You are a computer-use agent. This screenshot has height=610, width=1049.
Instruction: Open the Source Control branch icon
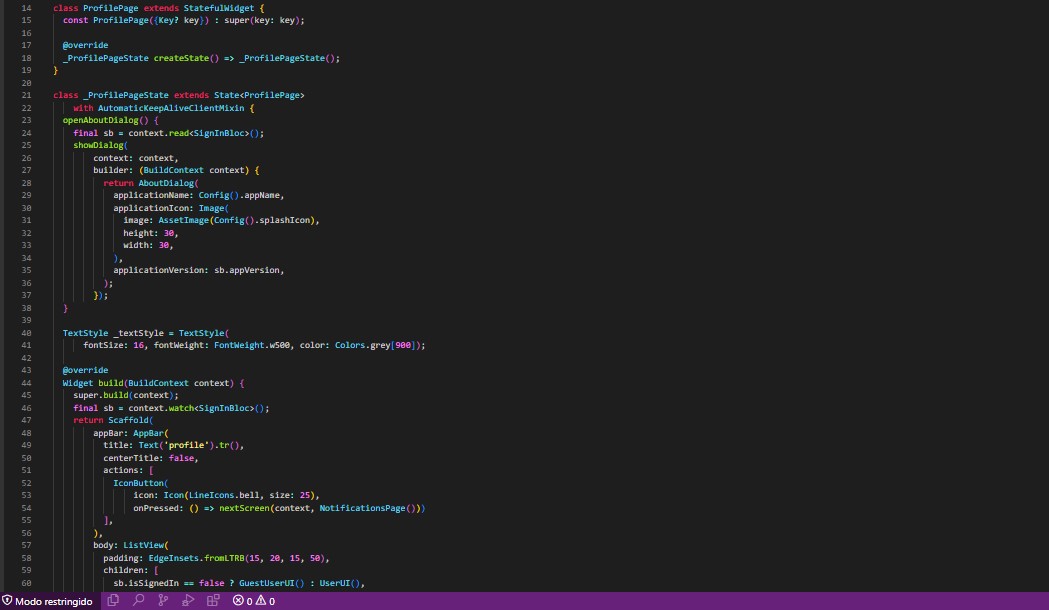163,601
